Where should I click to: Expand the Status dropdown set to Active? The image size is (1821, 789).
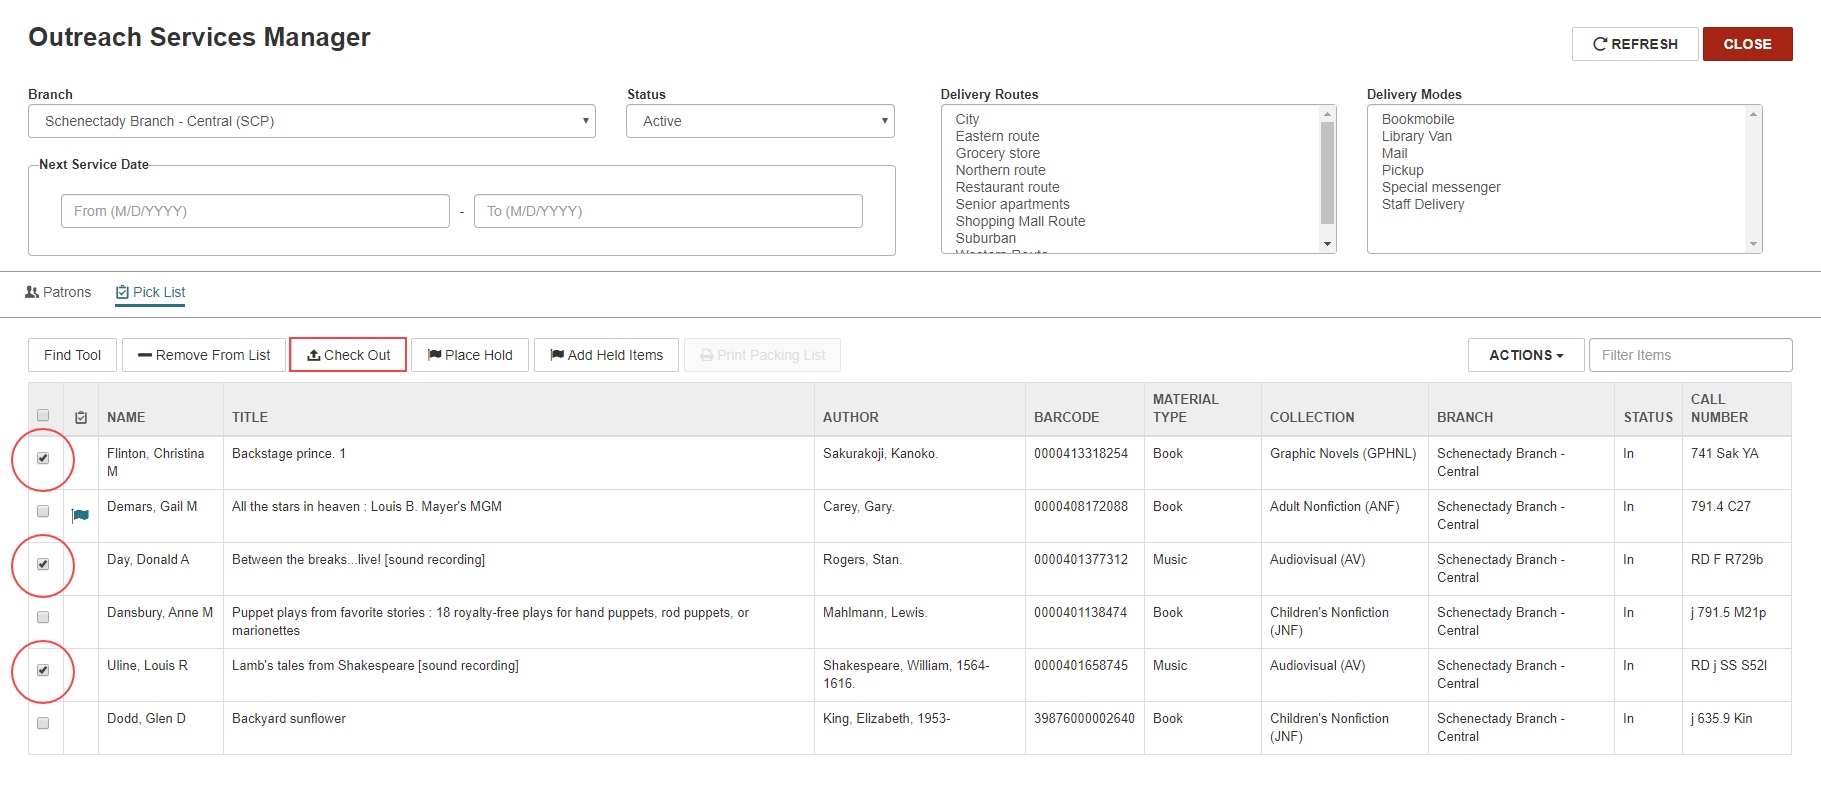tap(760, 121)
